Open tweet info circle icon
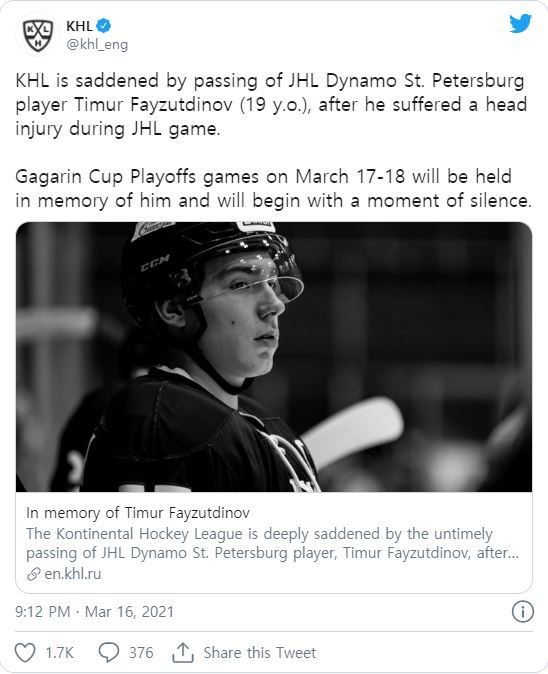 click(x=523, y=611)
